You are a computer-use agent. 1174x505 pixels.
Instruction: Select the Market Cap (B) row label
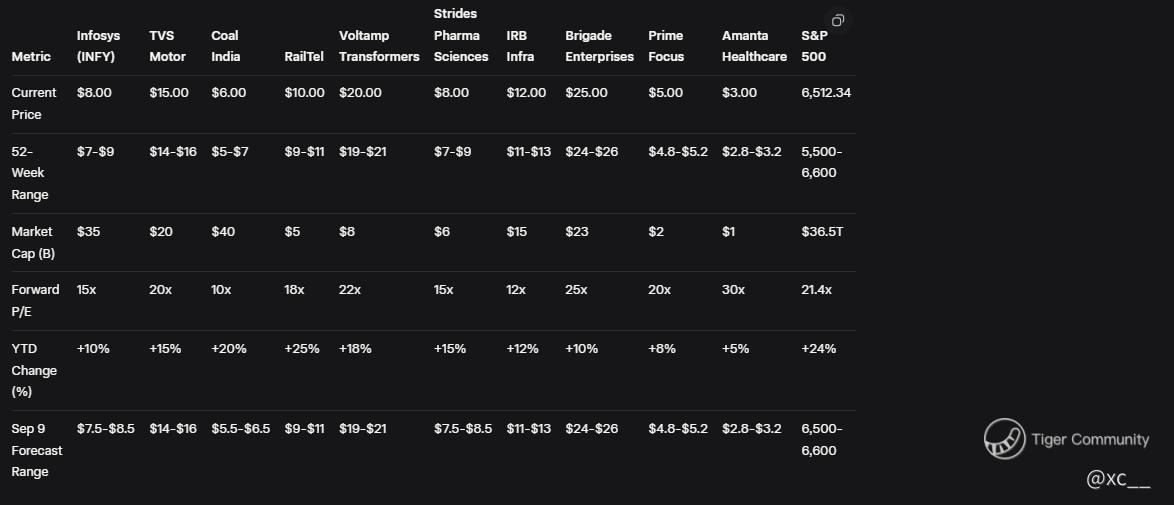(34, 242)
